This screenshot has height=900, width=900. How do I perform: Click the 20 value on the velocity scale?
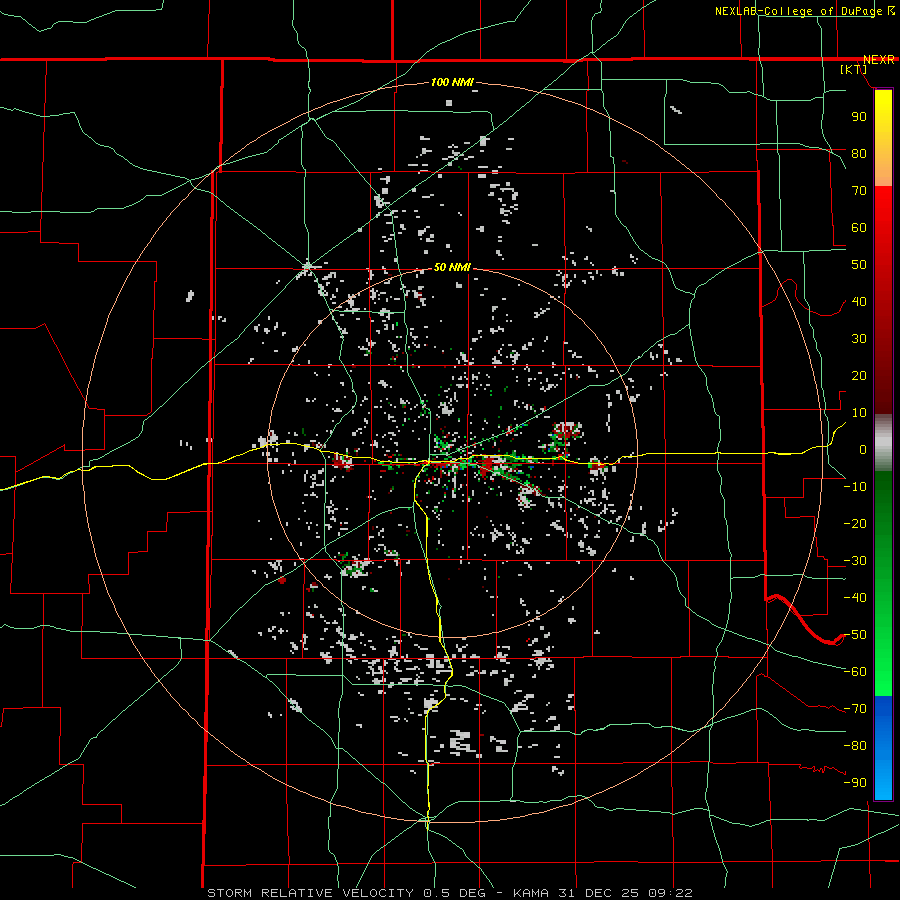point(859,375)
